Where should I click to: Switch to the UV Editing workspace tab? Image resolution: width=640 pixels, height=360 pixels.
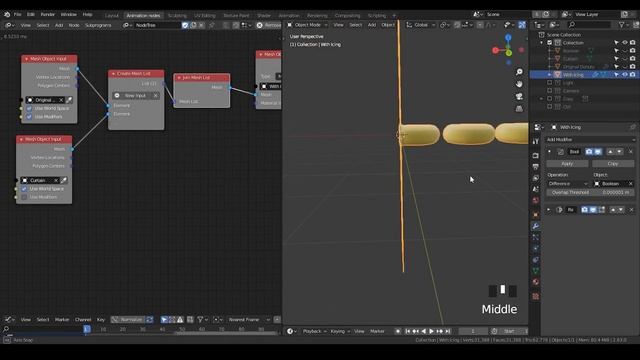click(x=204, y=16)
